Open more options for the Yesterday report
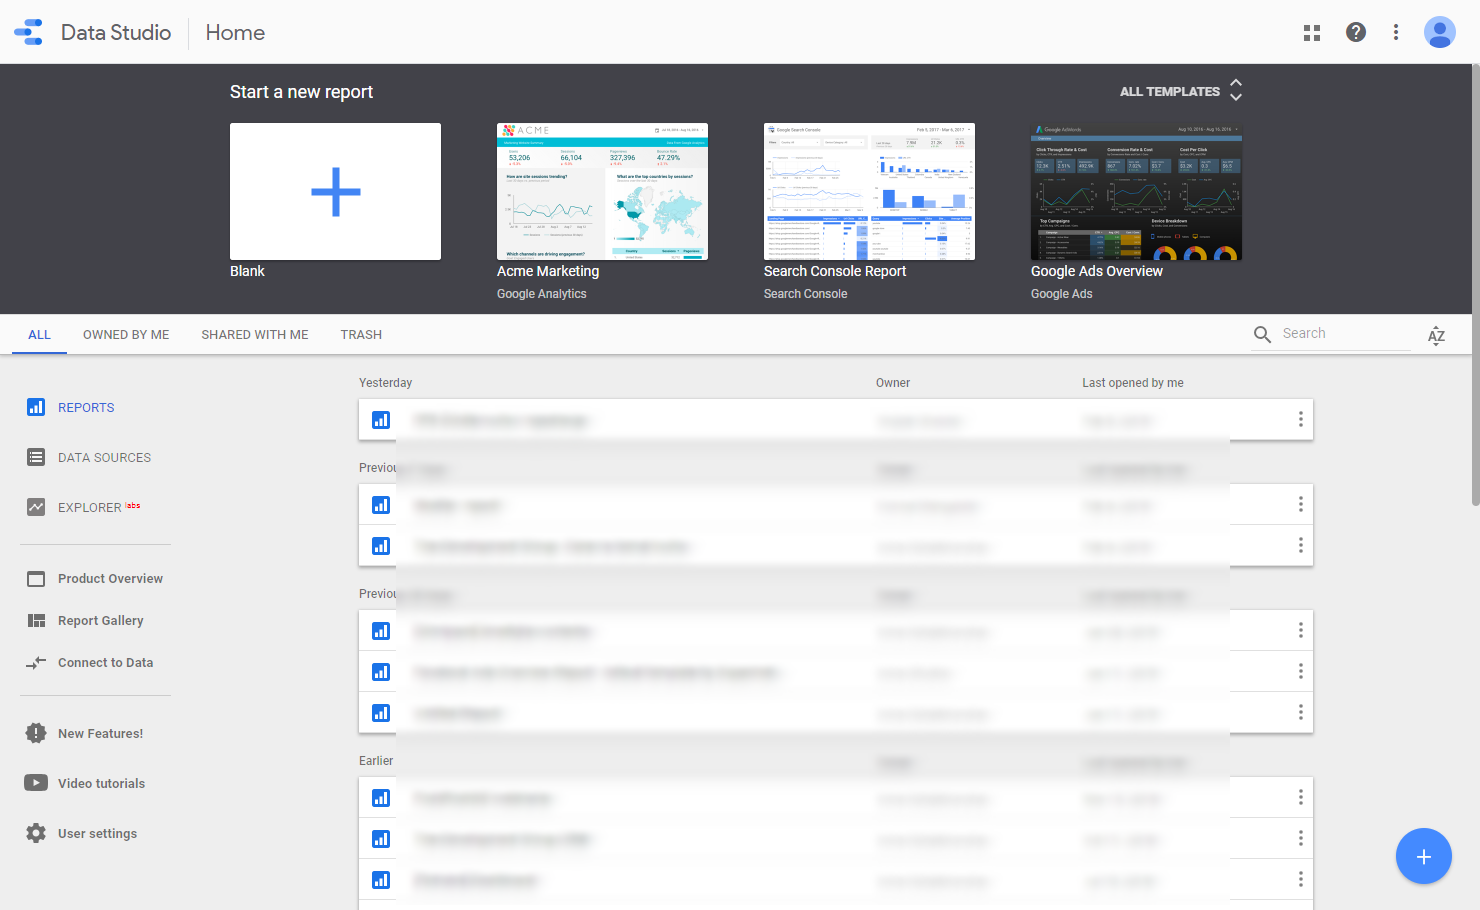 [x=1300, y=419]
